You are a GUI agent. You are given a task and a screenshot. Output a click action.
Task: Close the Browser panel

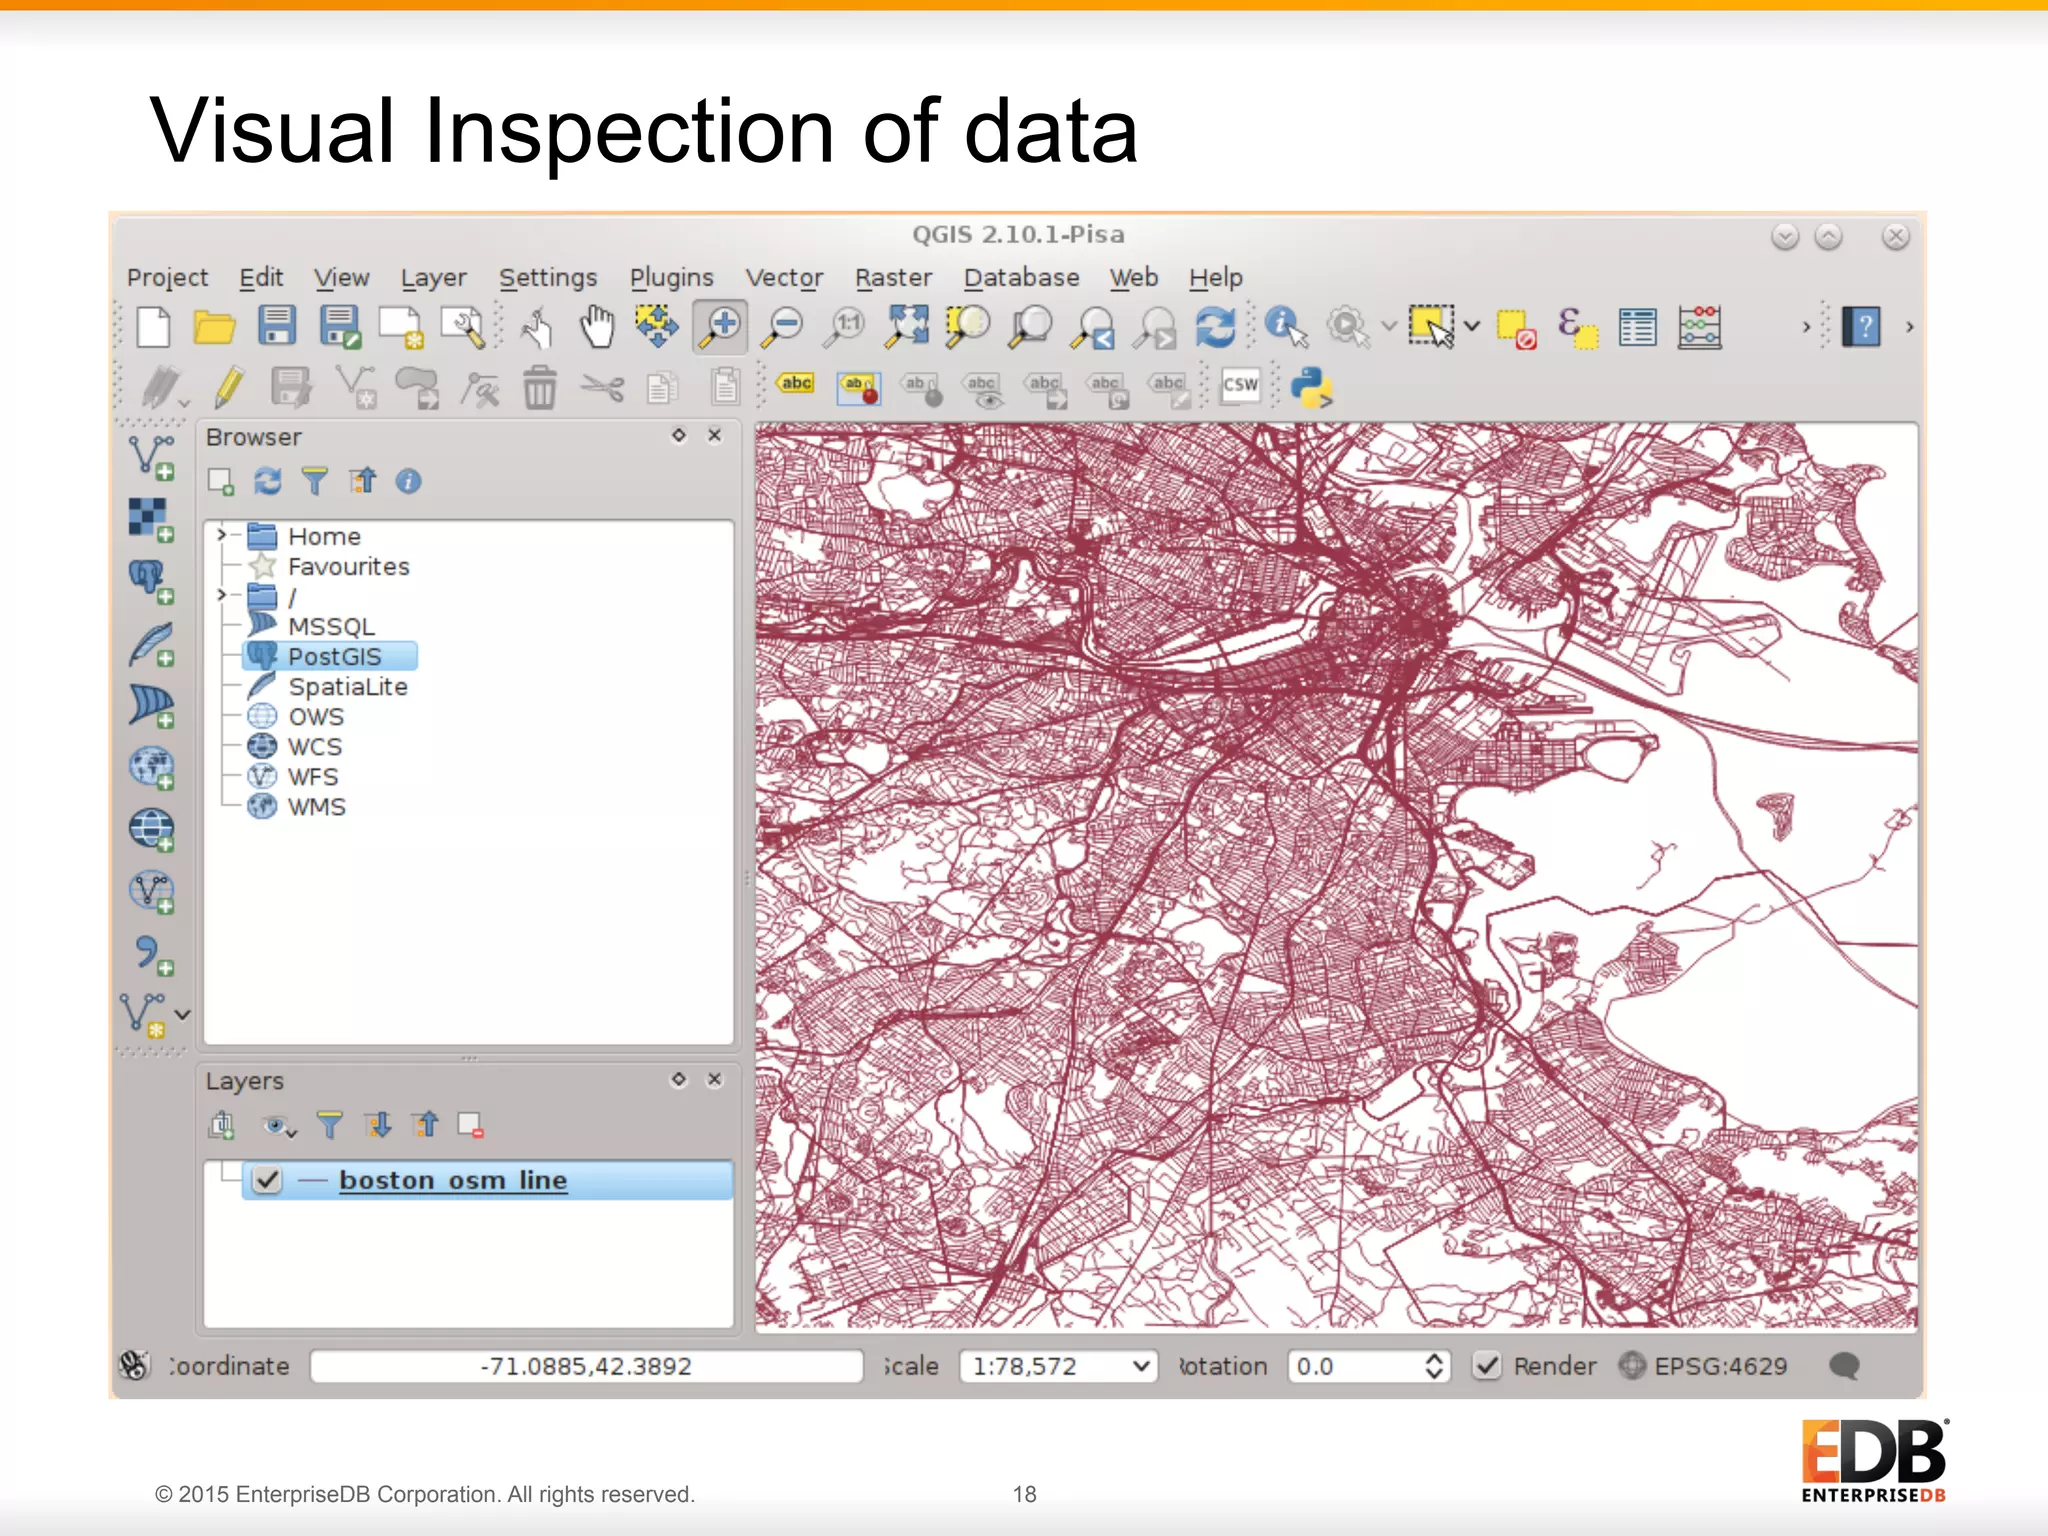click(715, 435)
